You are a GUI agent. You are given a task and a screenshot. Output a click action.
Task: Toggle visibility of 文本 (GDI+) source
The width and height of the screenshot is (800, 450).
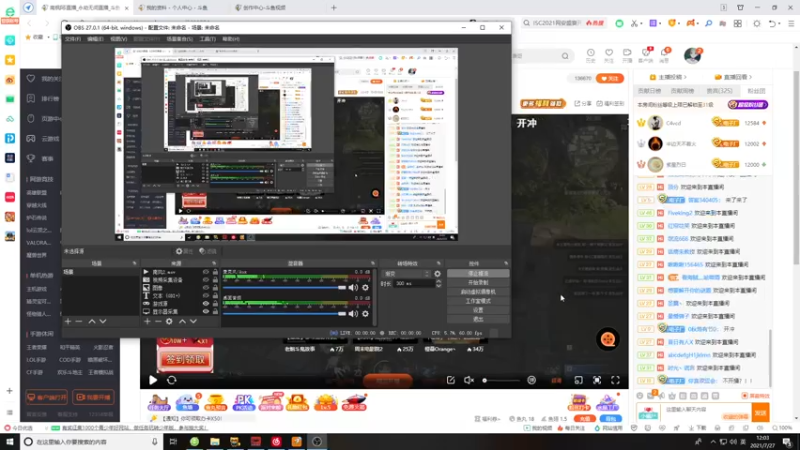206,296
